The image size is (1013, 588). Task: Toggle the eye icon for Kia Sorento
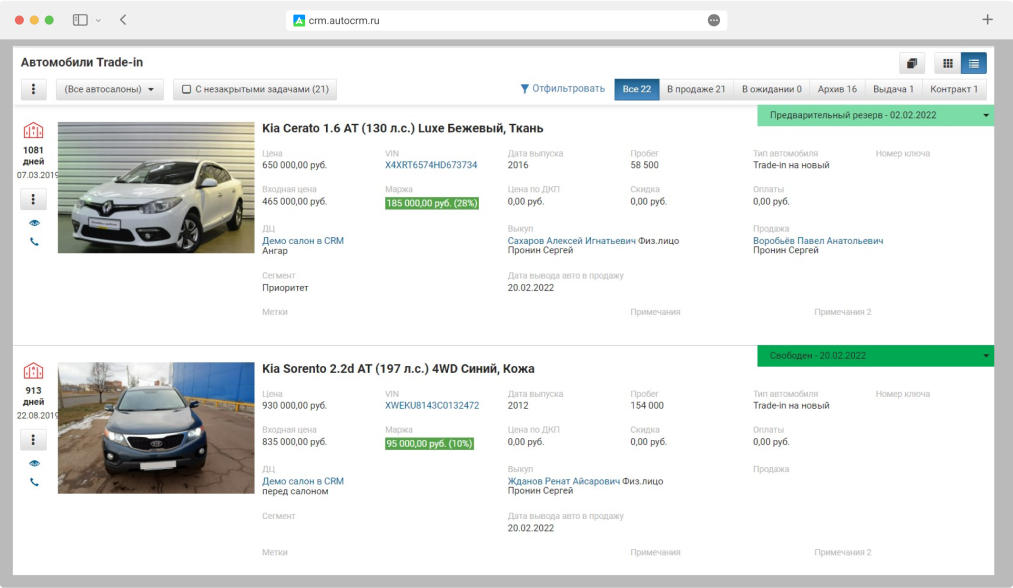pyautogui.click(x=34, y=463)
